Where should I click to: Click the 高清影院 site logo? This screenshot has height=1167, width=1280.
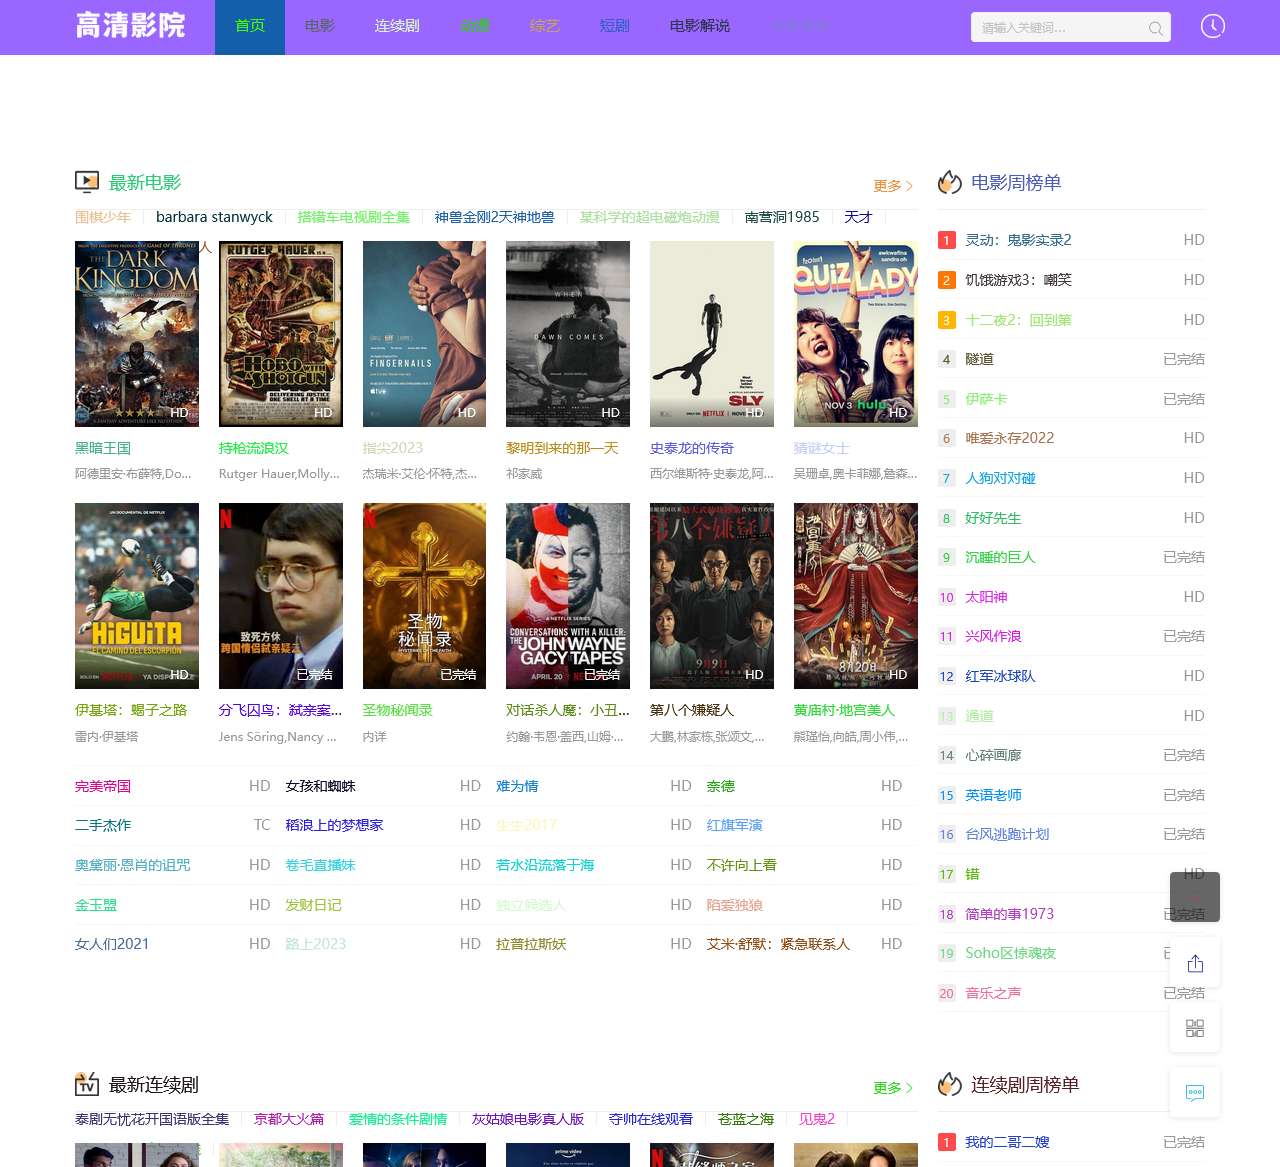pyautogui.click(x=131, y=26)
